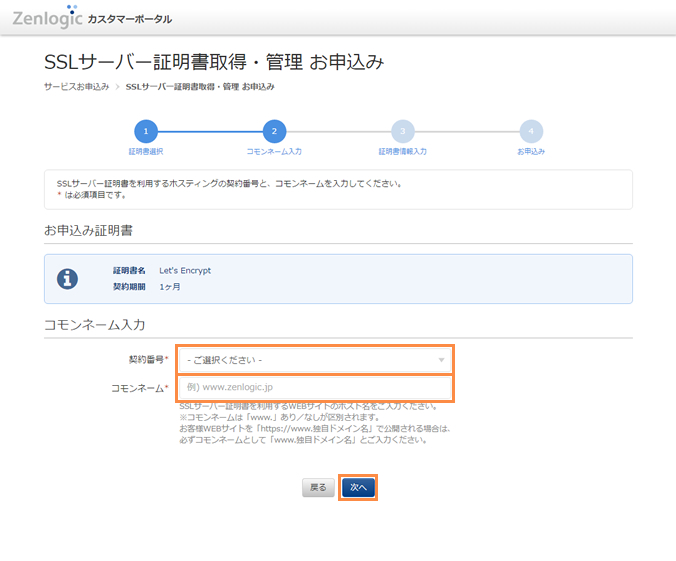Click the current breadcrumb SSLサーバー証明書取得・管理 お申込み
This screenshot has height=561, width=676.
tap(200, 87)
